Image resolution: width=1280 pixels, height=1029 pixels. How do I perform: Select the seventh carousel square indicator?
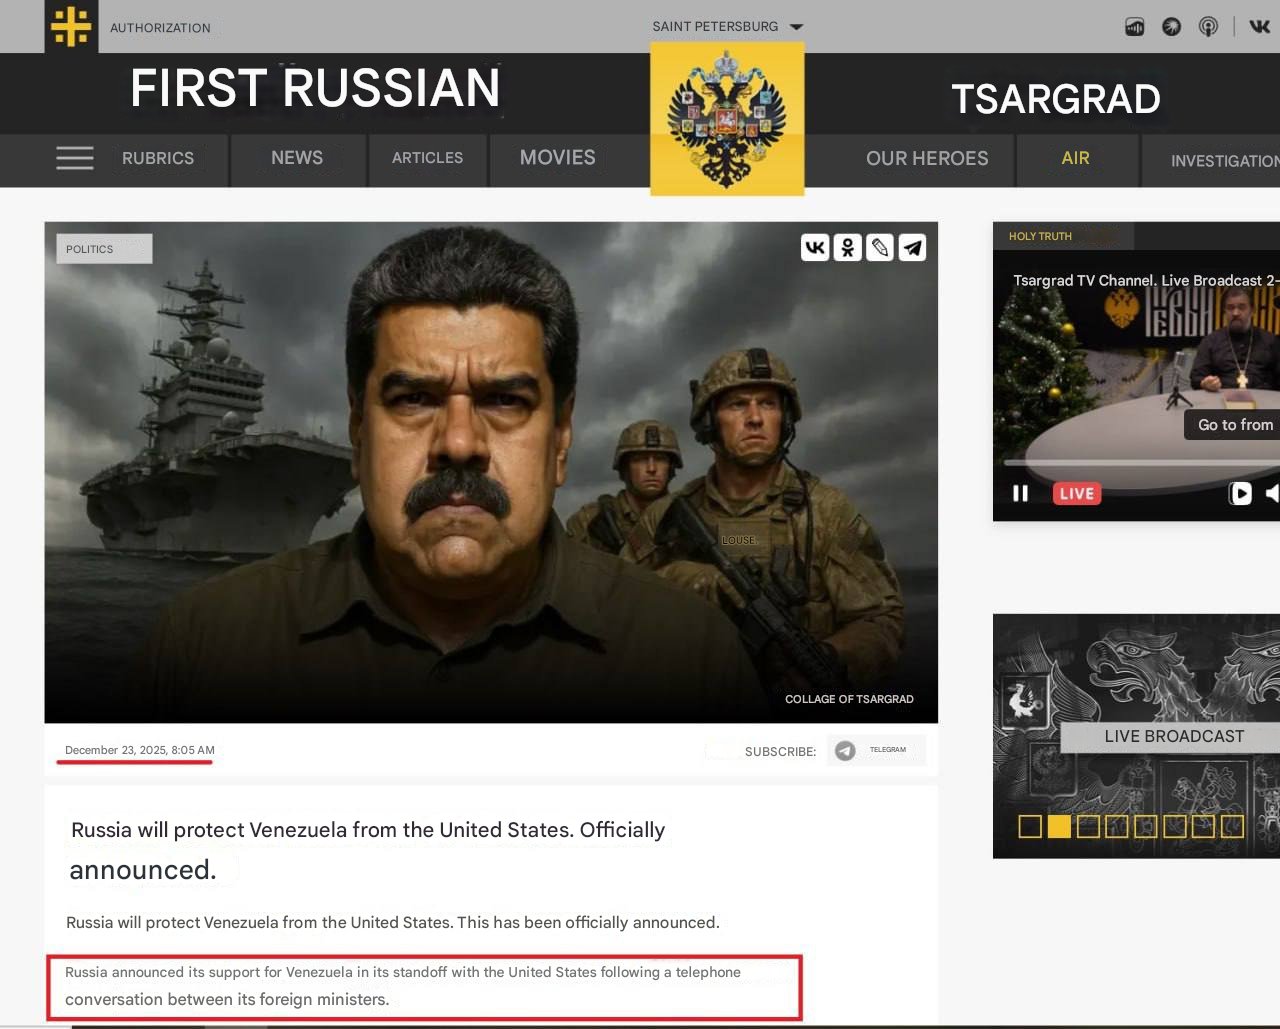point(1203,826)
